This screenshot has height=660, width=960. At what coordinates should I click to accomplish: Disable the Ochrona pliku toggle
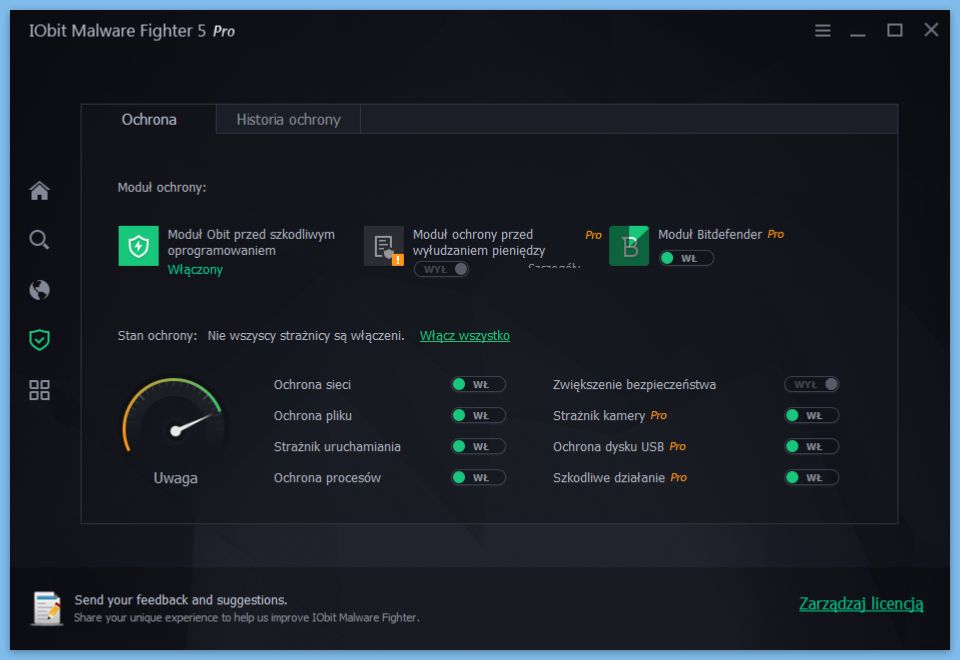pyautogui.click(x=478, y=416)
